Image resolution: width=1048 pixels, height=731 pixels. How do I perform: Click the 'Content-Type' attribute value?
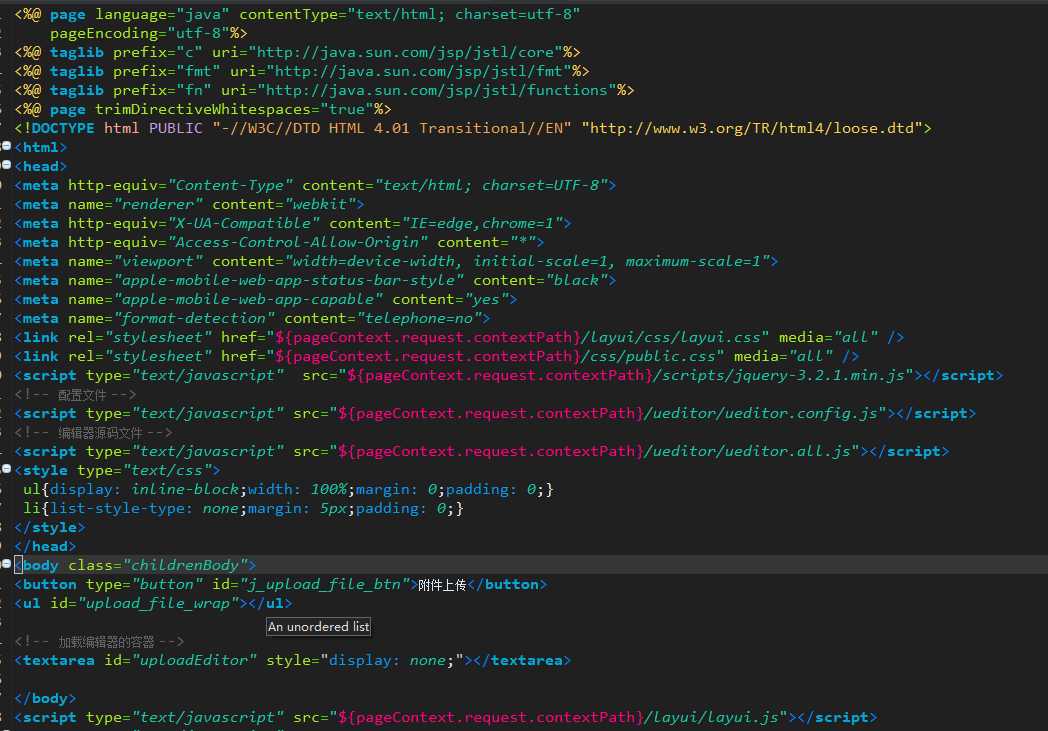point(230,185)
